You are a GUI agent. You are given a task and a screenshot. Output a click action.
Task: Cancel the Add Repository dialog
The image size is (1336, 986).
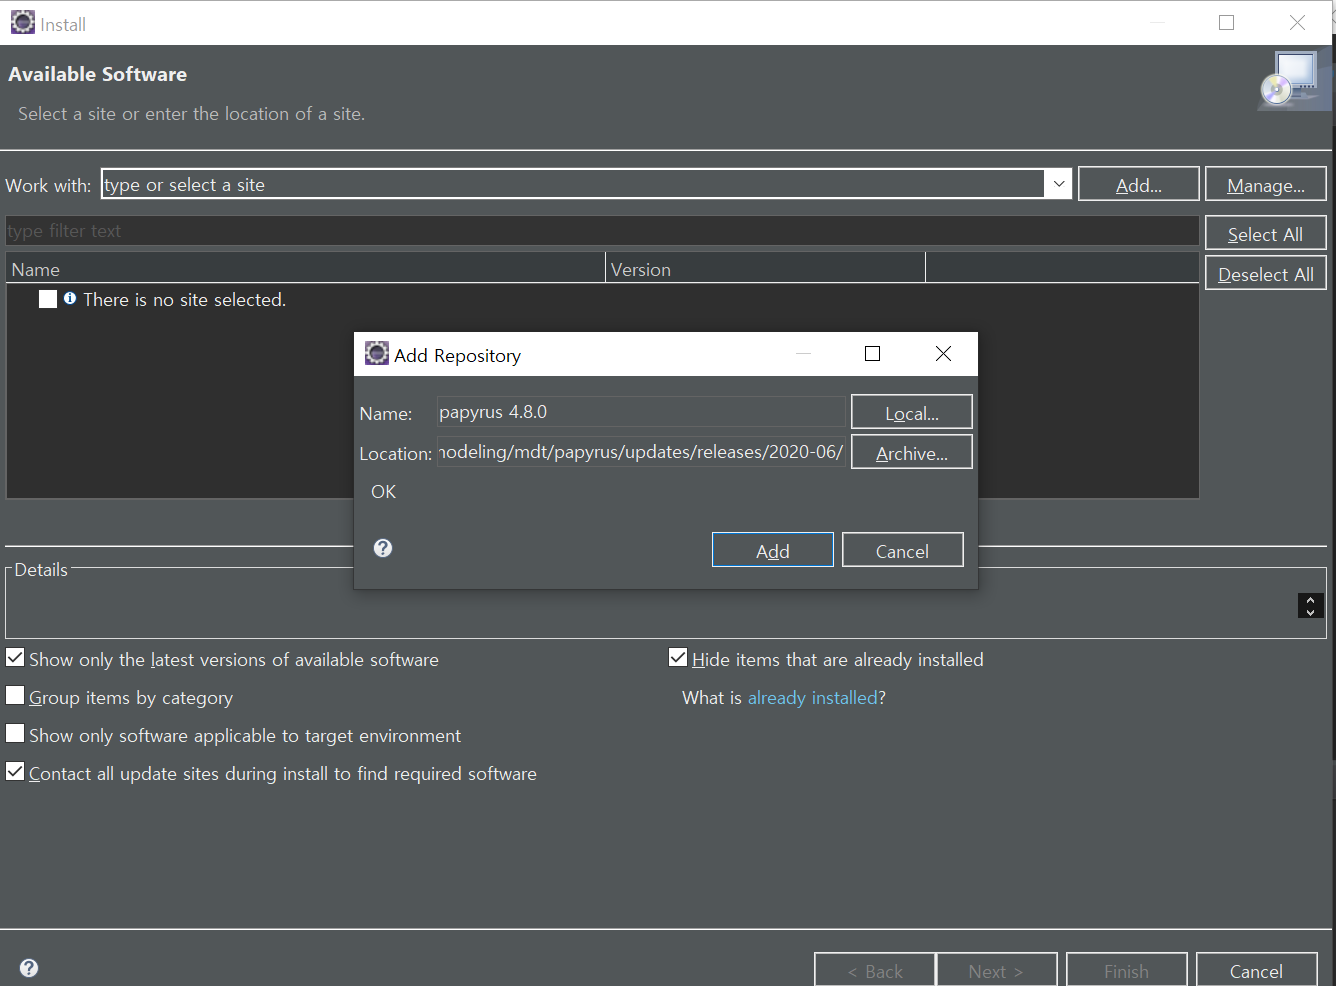pos(903,550)
